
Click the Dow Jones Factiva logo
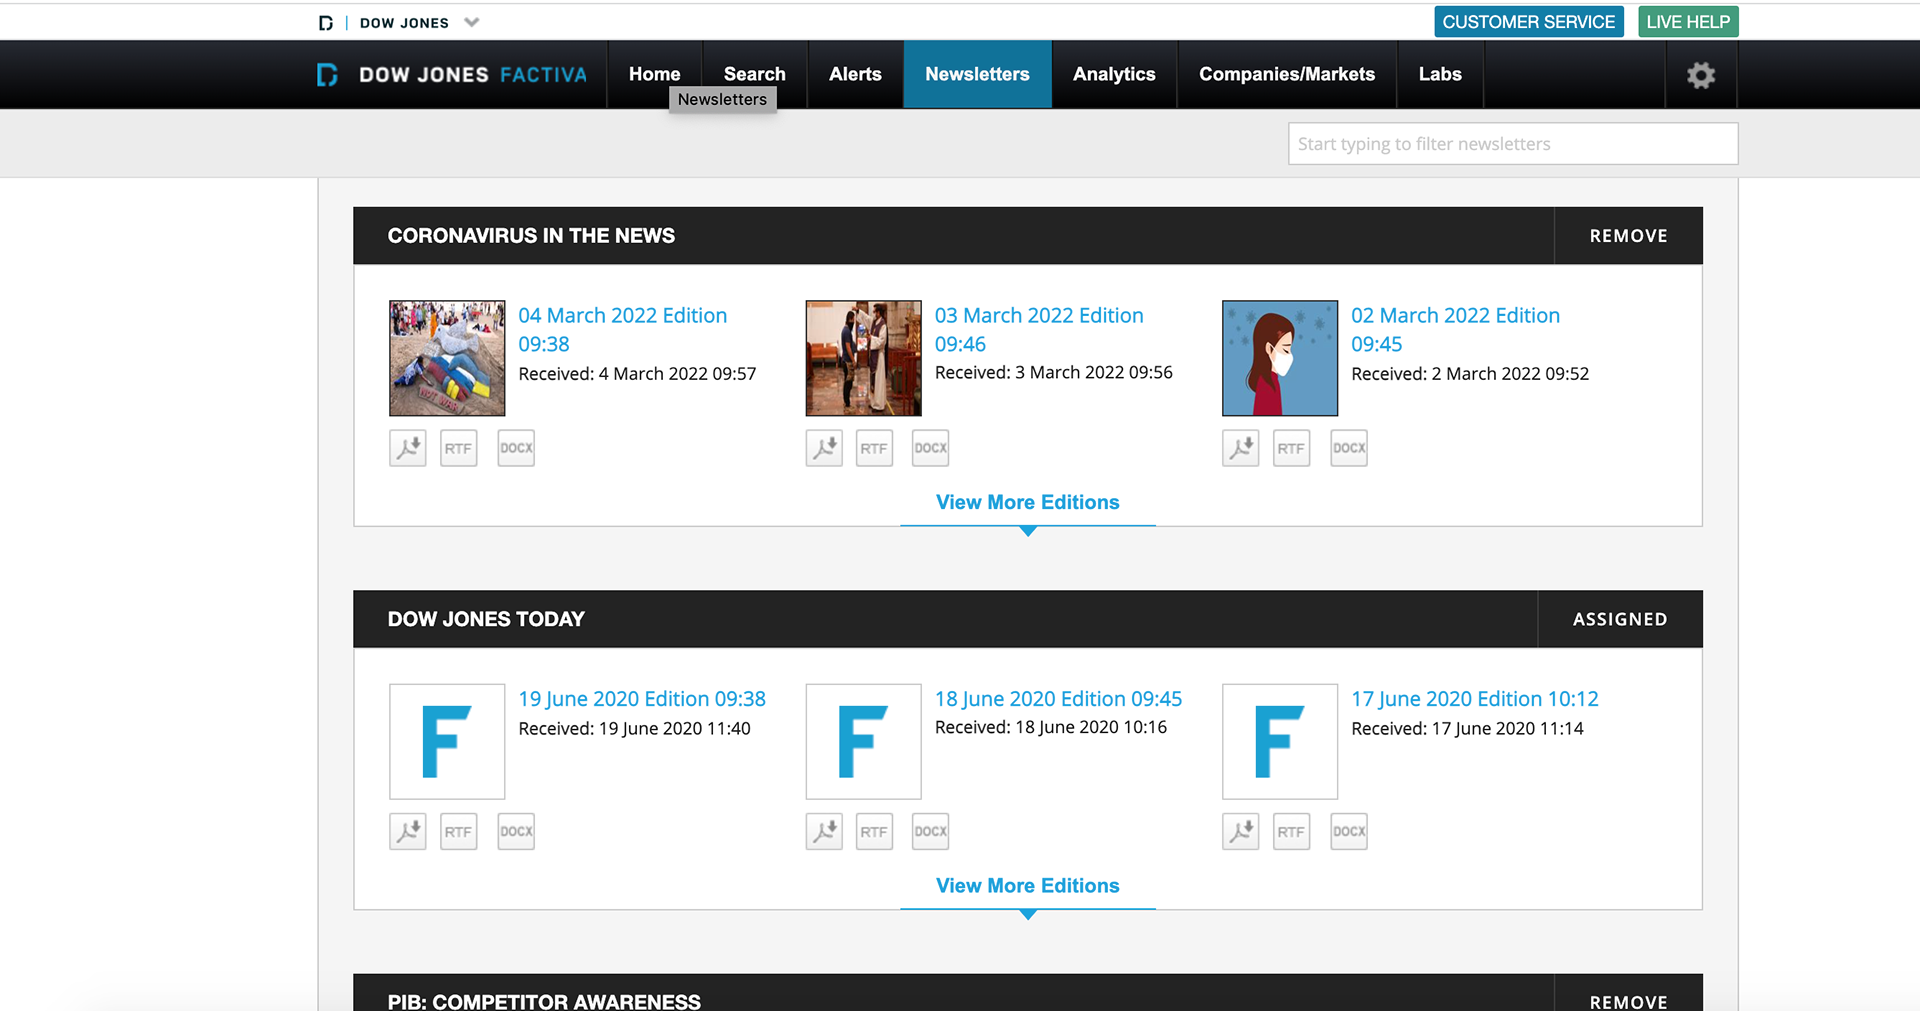[x=452, y=75]
